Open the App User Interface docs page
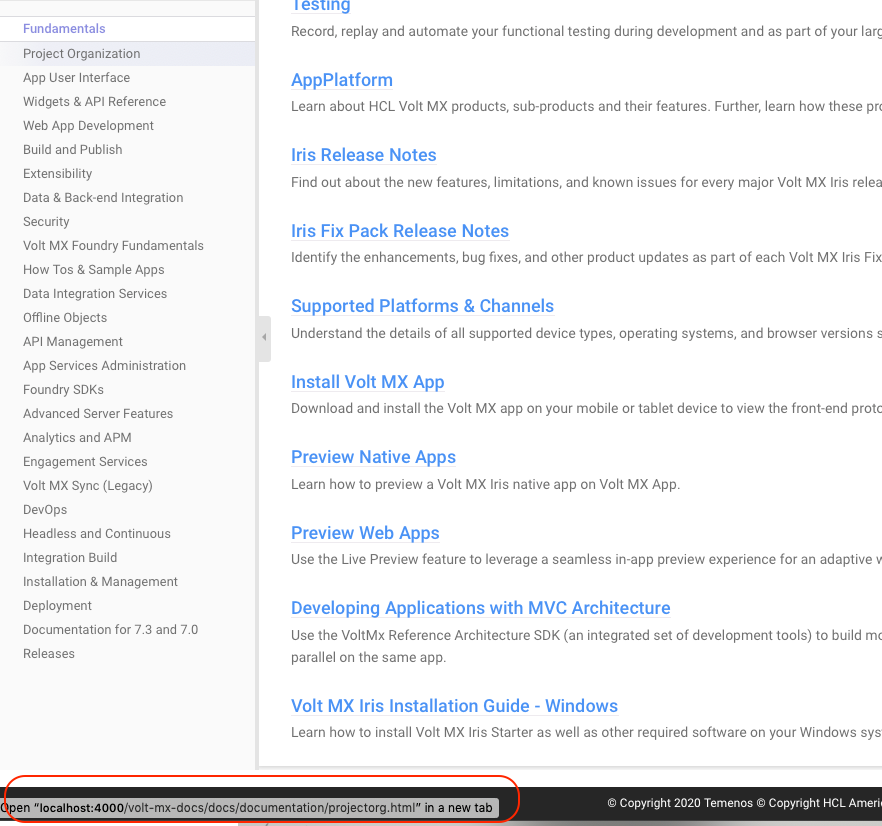The image size is (882, 826). 76,77
